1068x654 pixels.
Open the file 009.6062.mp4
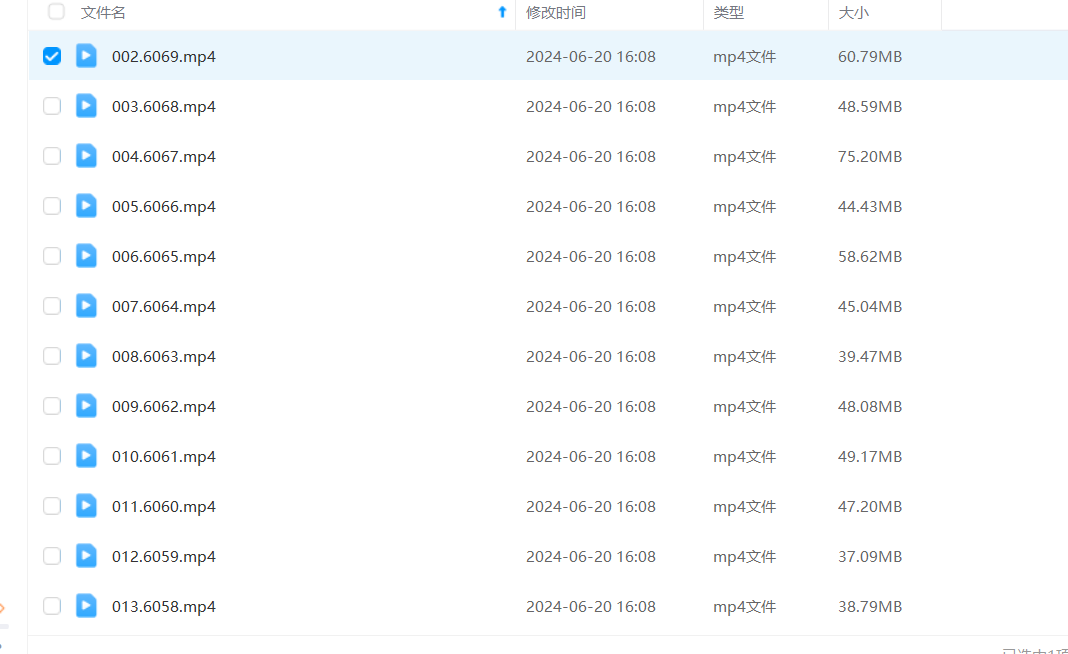coord(164,406)
